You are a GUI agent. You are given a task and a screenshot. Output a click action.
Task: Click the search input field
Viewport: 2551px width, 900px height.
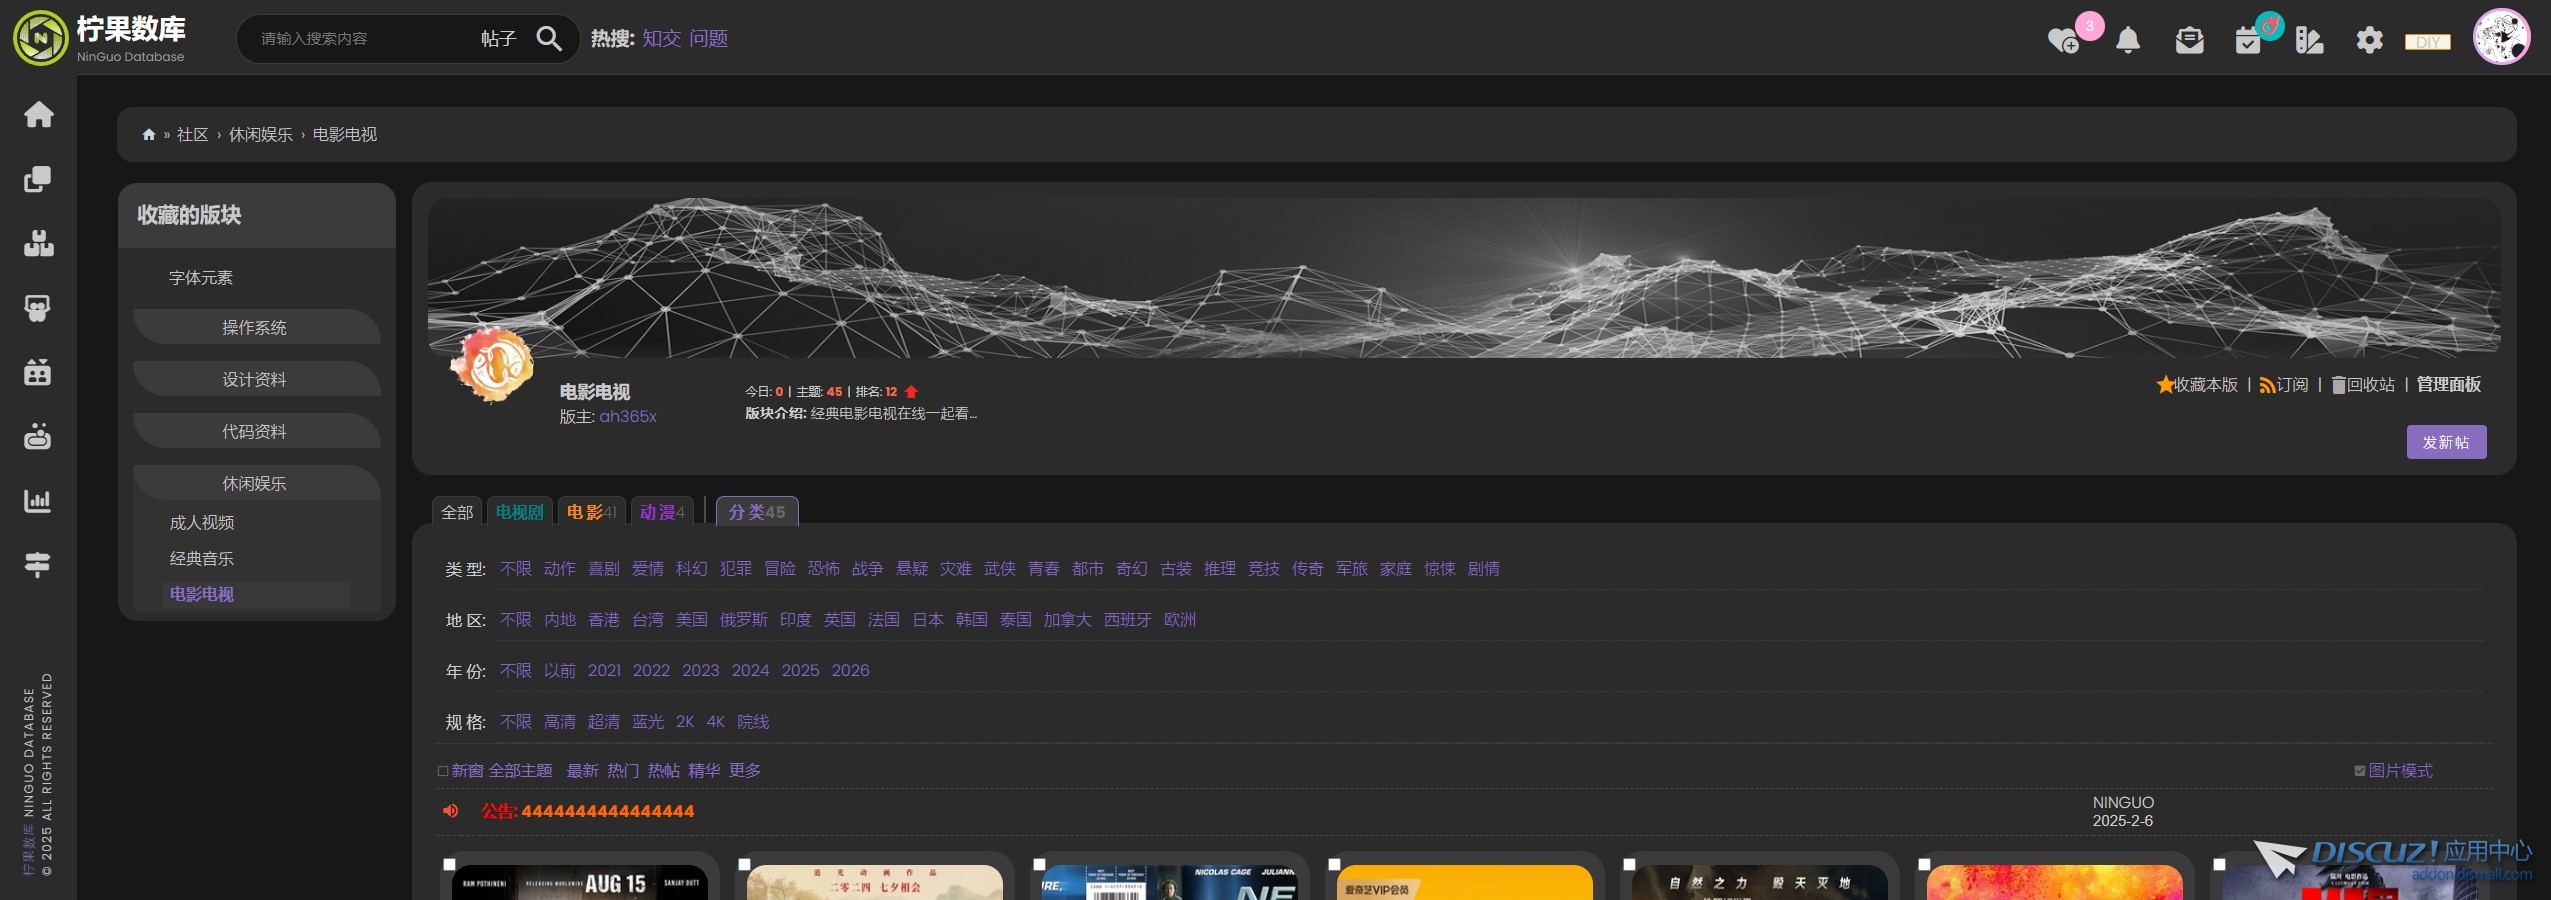point(360,39)
